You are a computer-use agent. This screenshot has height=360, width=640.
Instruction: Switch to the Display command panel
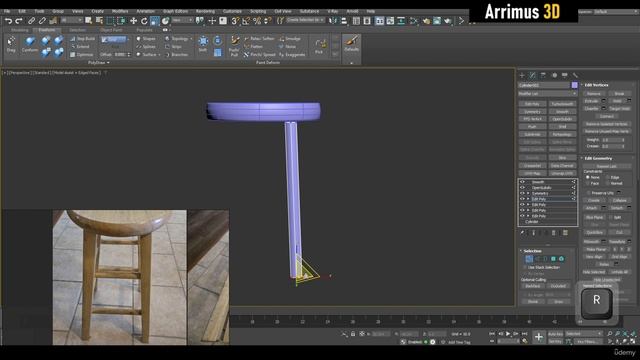564,76
